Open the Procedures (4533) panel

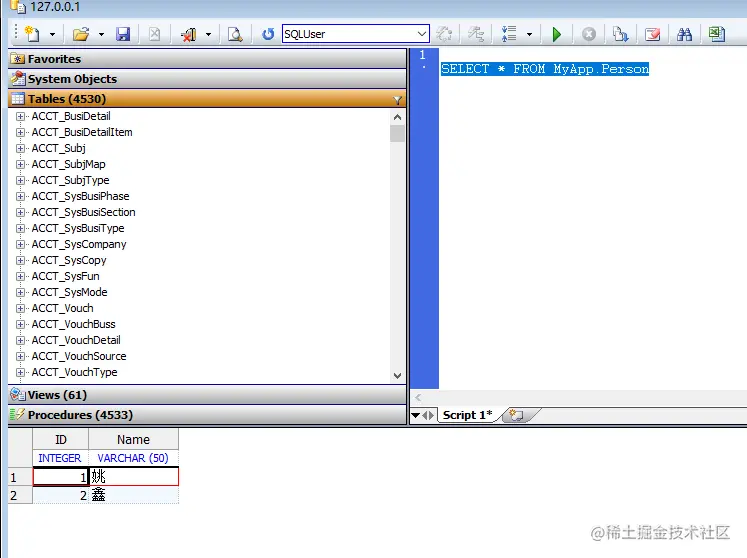click(x=207, y=415)
